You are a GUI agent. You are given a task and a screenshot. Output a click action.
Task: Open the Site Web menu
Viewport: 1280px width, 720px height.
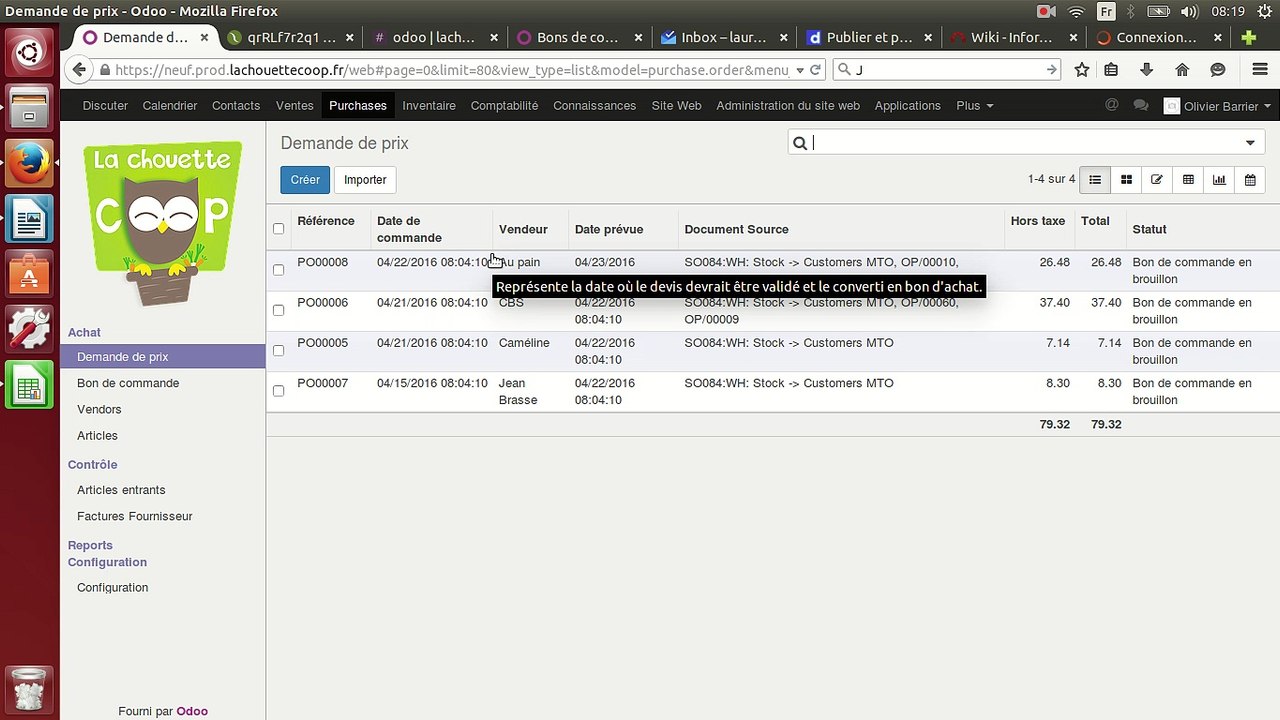click(676, 105)
